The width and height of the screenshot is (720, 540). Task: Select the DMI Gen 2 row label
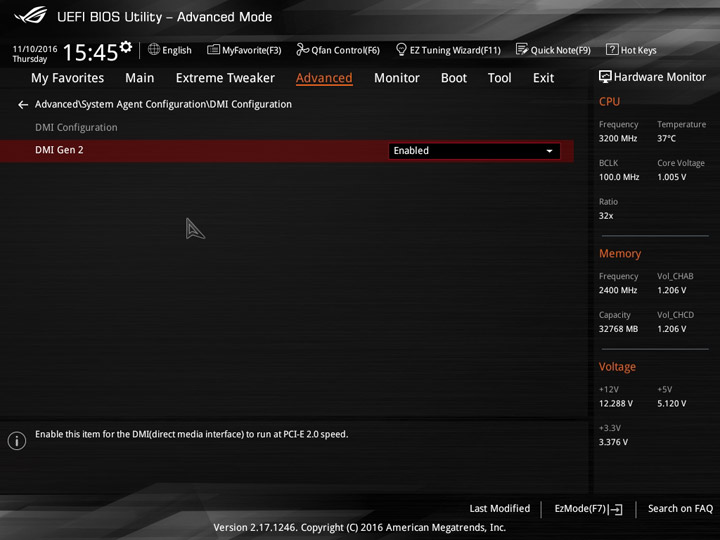pyautogui.click(x=59, y=150)
